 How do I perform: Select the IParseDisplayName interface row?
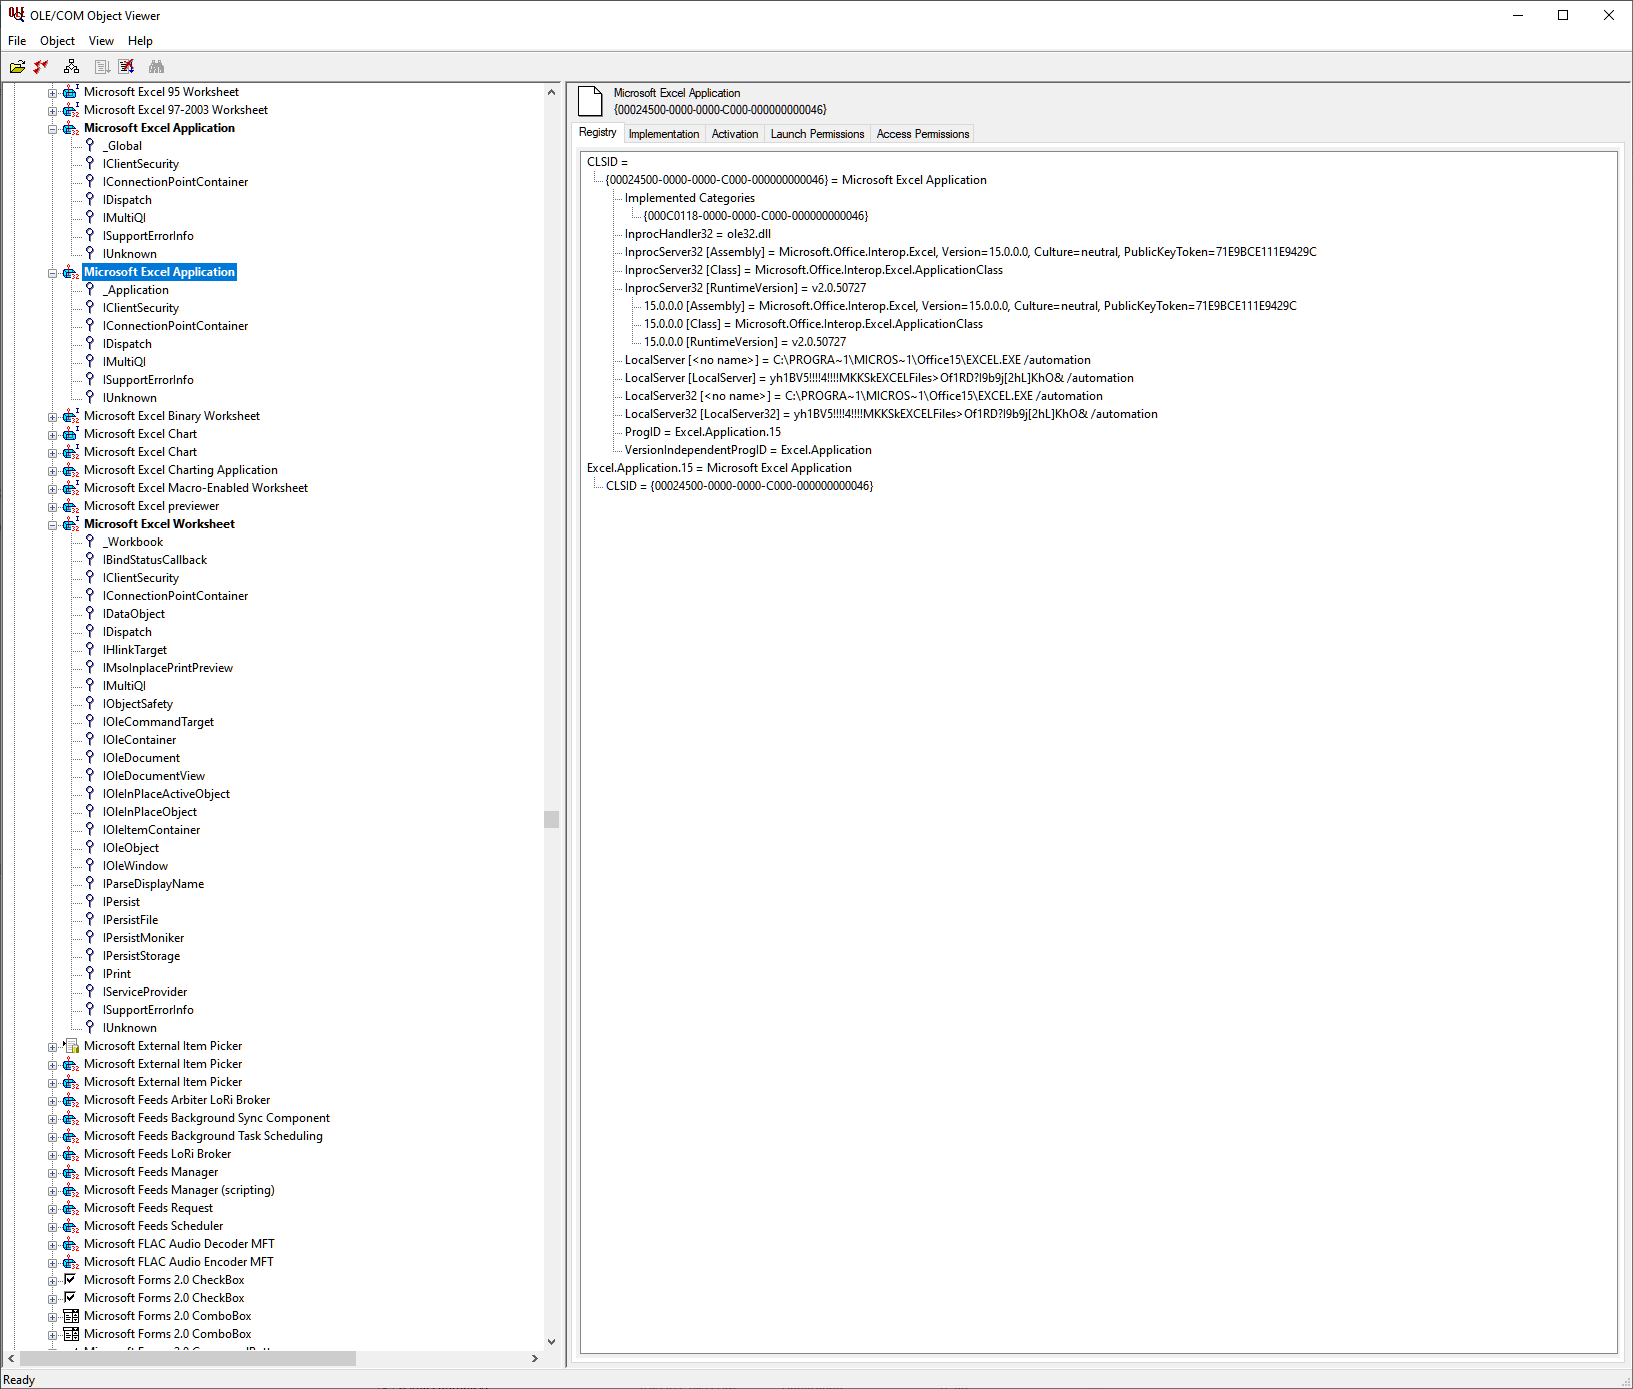pos(153,884)
